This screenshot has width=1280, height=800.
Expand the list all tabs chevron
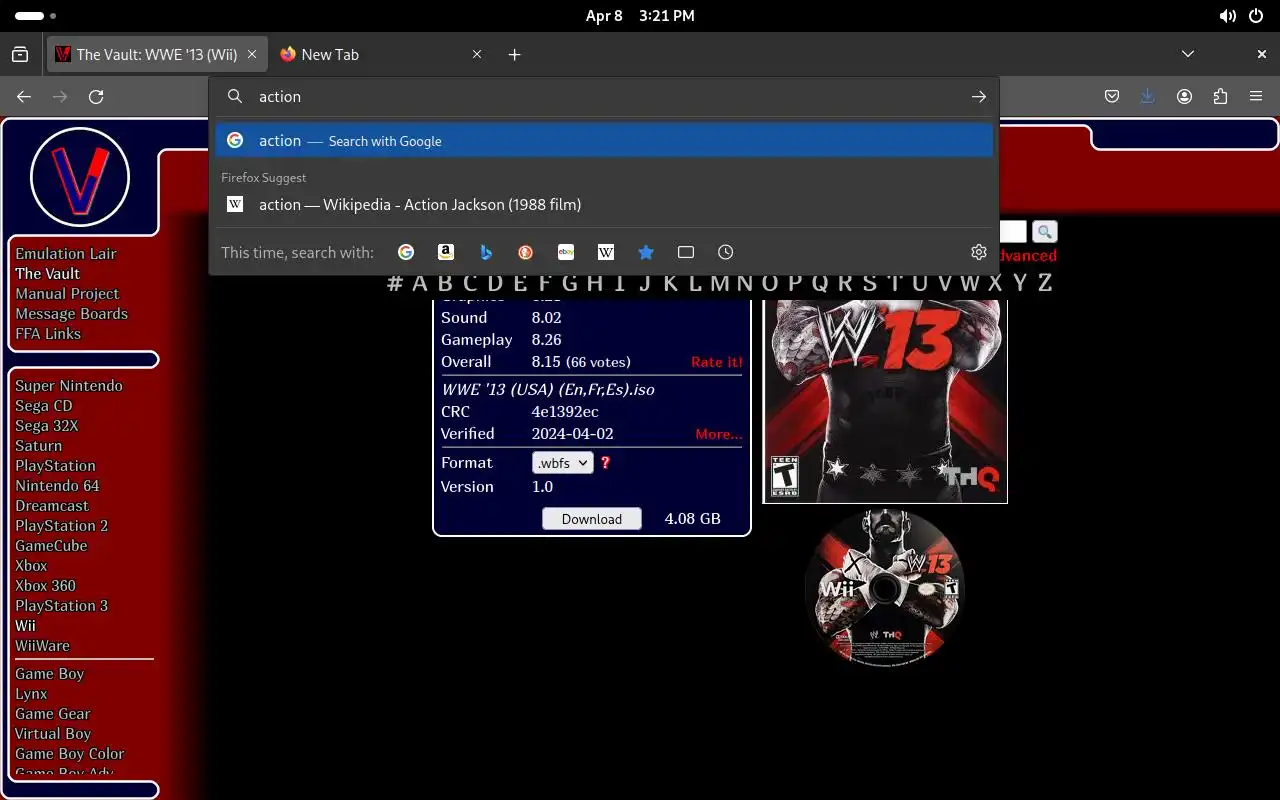pyautogui.click(x=1188, y=55)
